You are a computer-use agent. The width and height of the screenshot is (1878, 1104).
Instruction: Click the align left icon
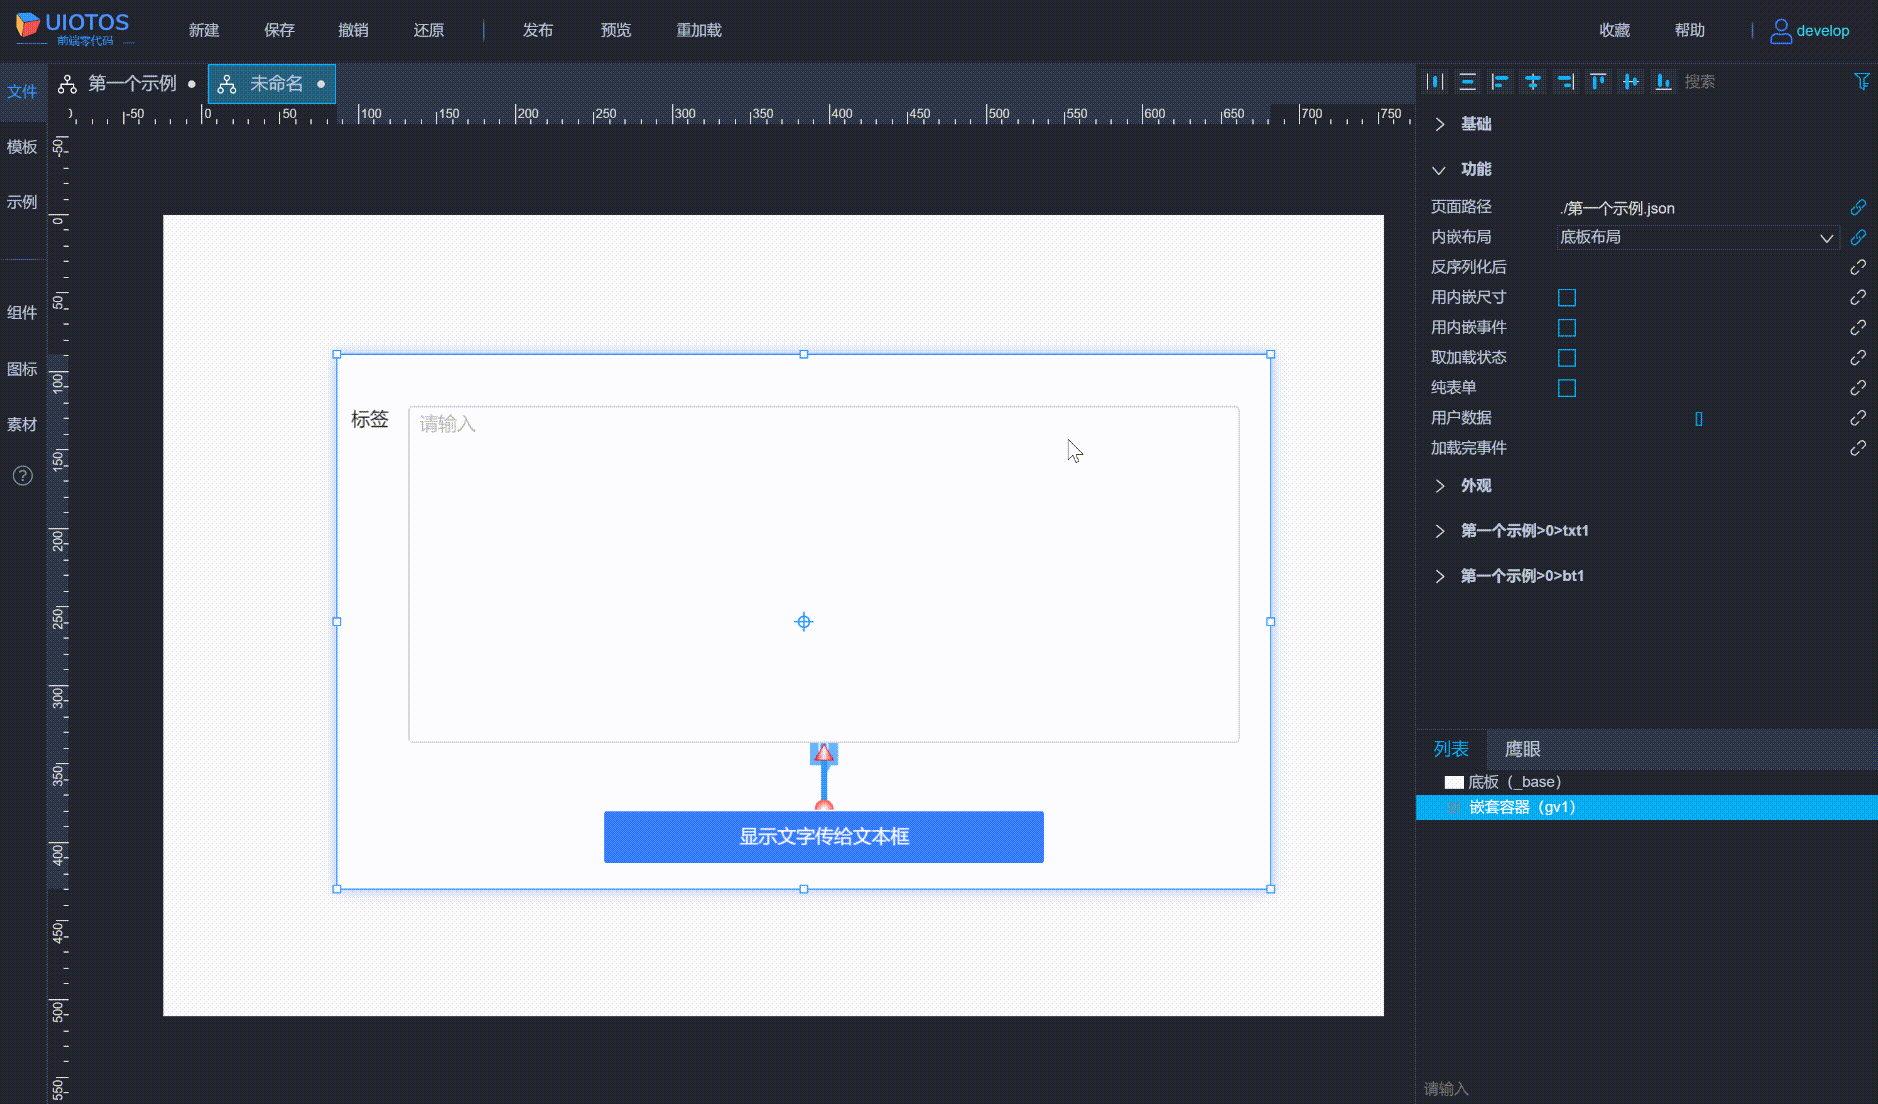pos(1500,82)
